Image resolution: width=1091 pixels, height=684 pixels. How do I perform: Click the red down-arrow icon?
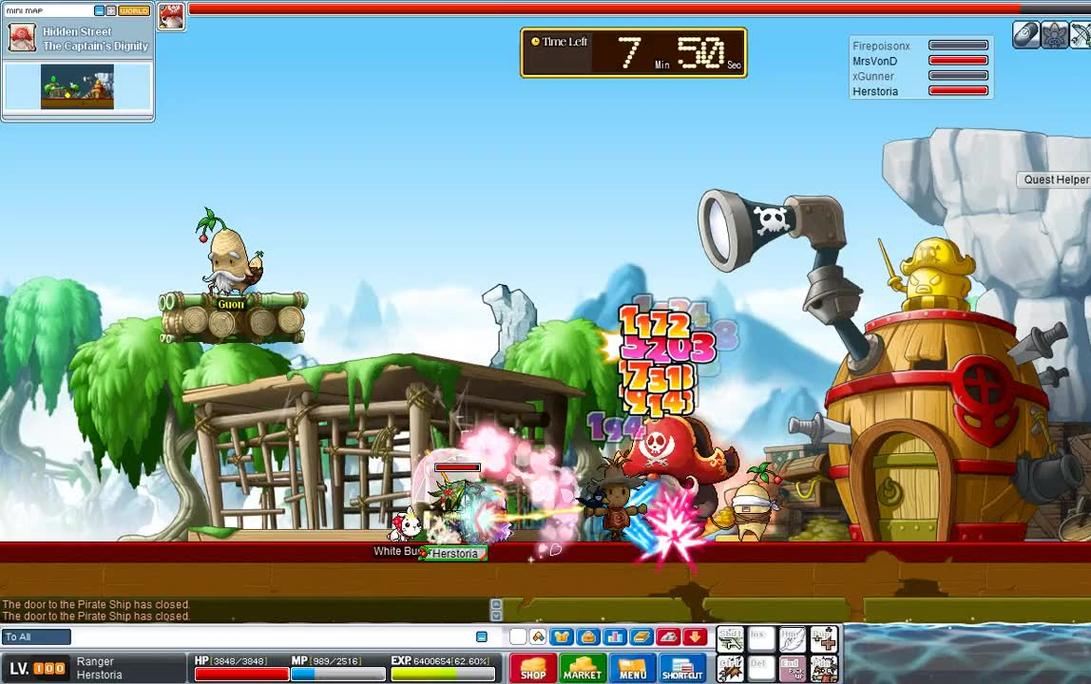coord(694,637)
